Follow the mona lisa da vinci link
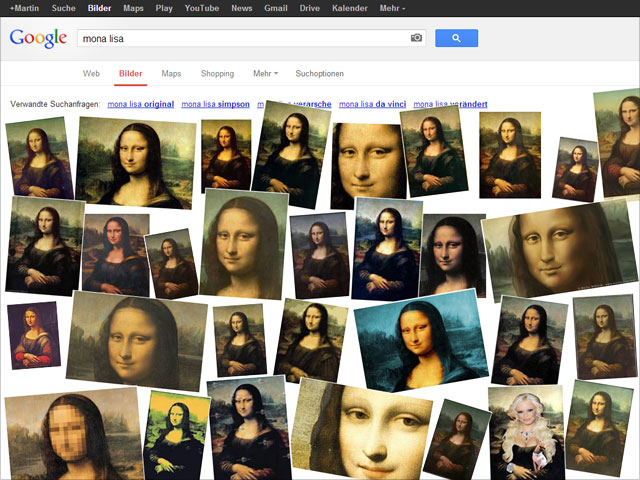The width and height of the screenshot is (640, 480). [373, 104]
